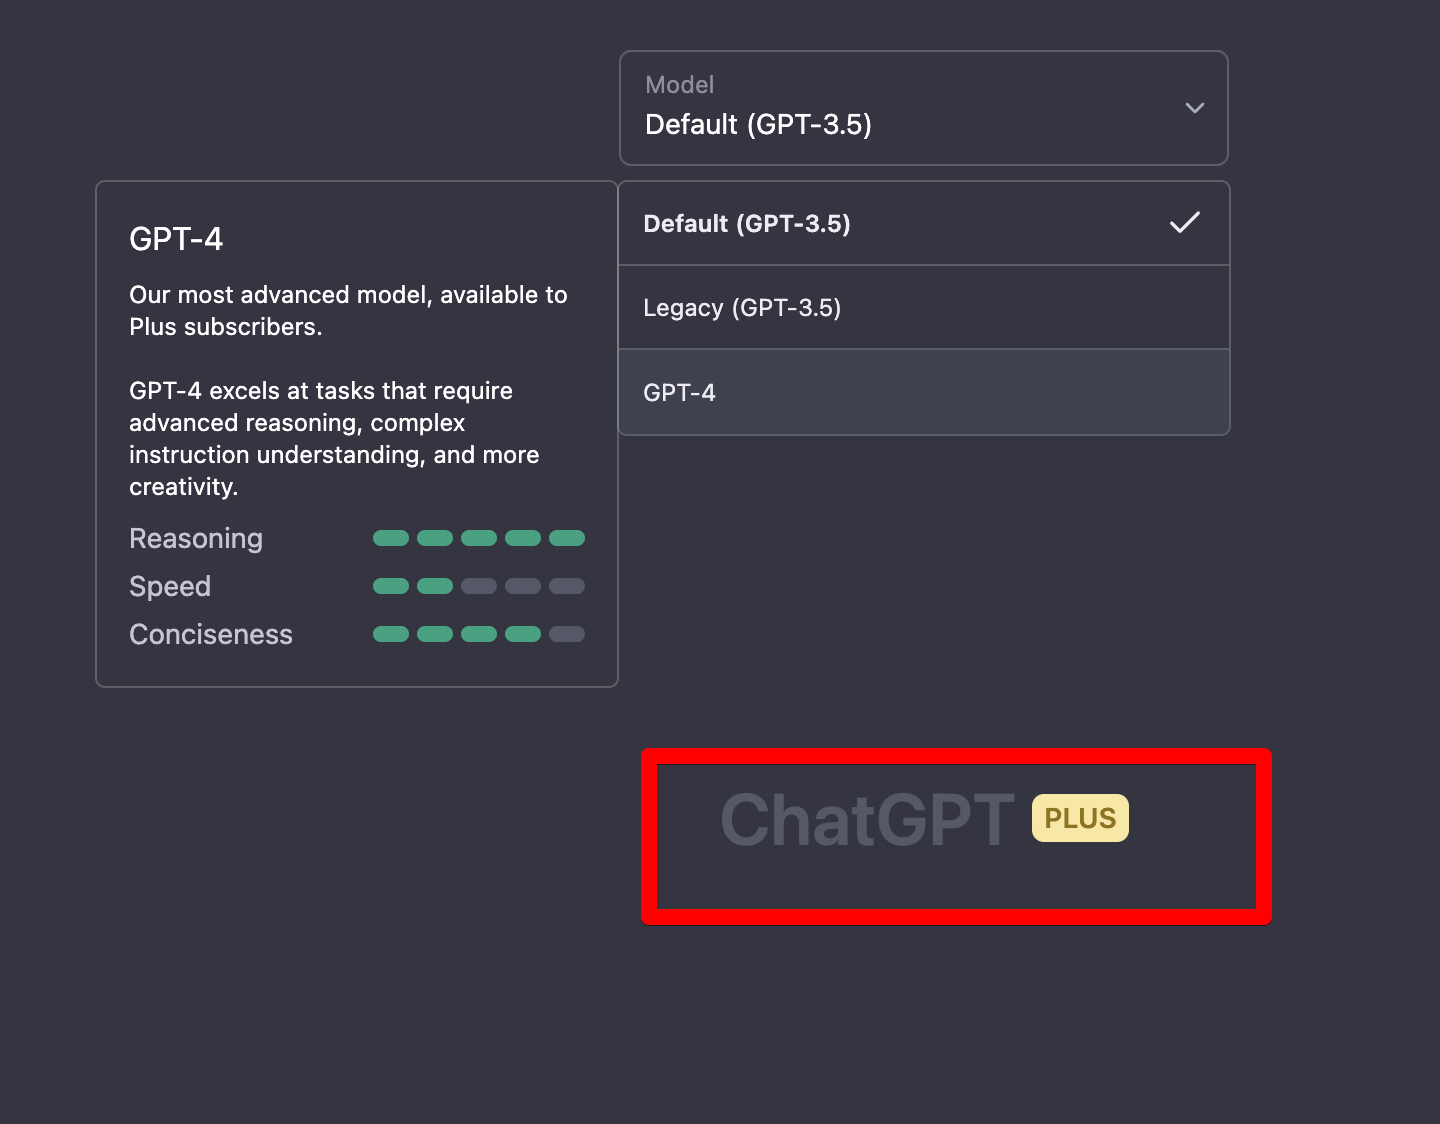Choose the bold Default (GPT-3.5) list option
Viewport: 1440px width, 1124px height.
click(747, 224)
